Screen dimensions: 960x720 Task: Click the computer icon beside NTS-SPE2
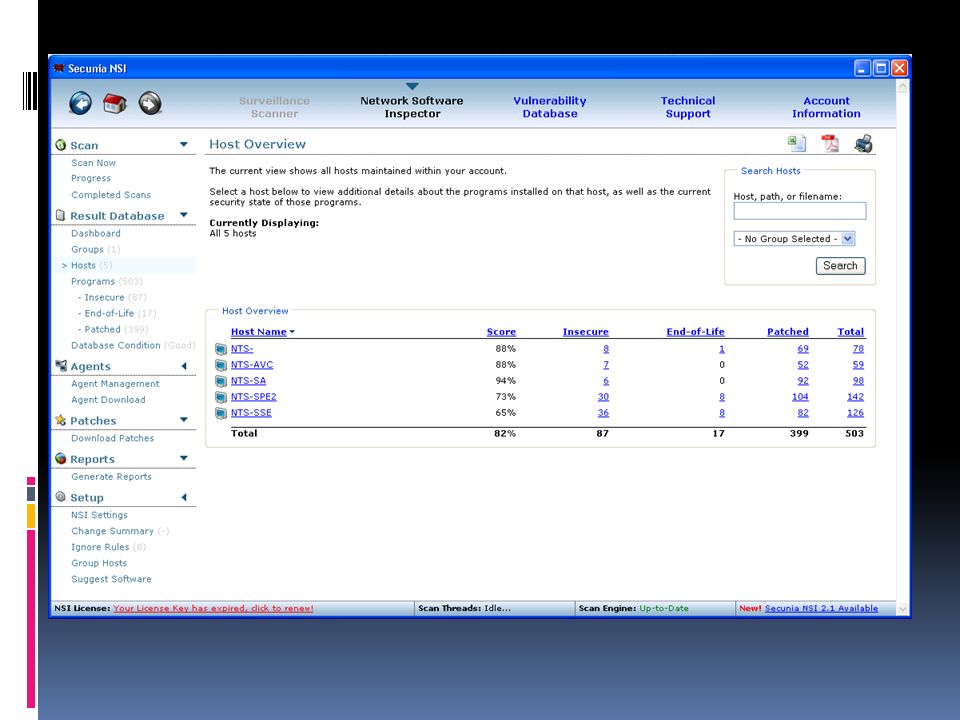click(221, 397)
